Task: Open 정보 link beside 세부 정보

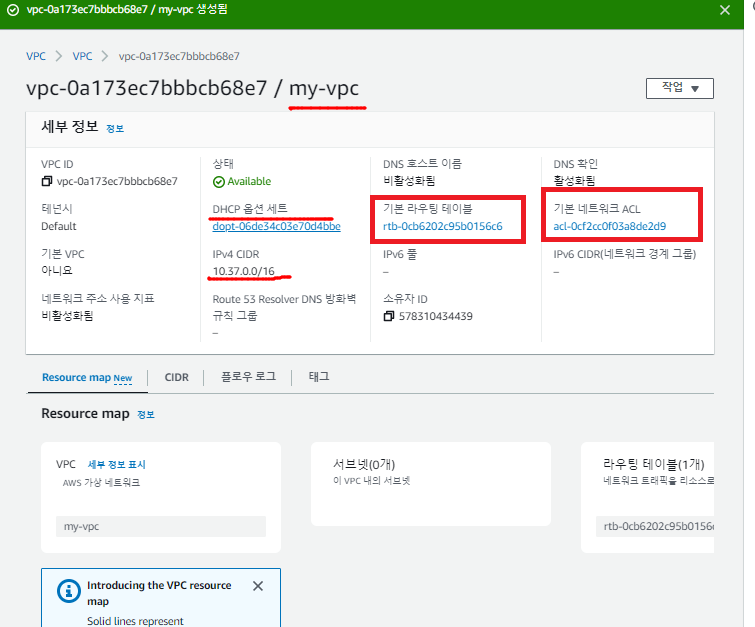Action: pyautogui.click(x=115, y=129)
